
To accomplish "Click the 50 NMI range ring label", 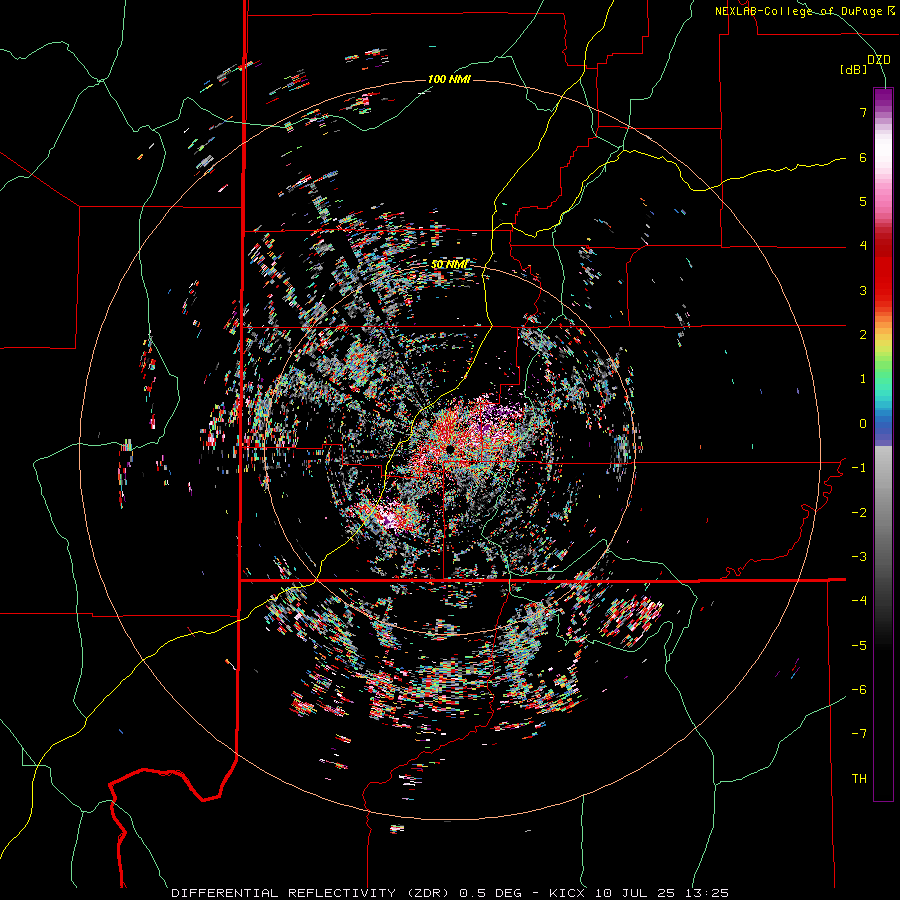I will (449, 265).
